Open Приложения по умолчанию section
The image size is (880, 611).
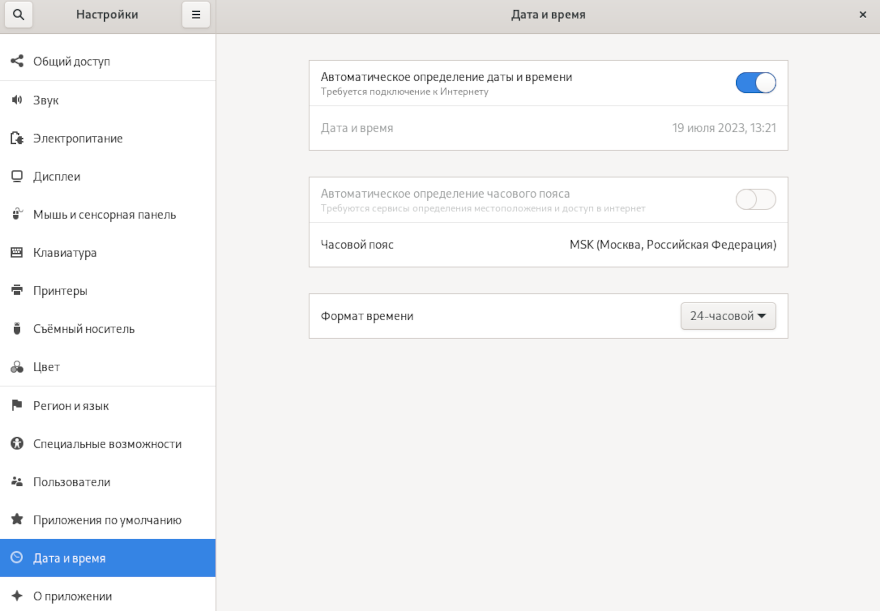[x=107, y=520]
